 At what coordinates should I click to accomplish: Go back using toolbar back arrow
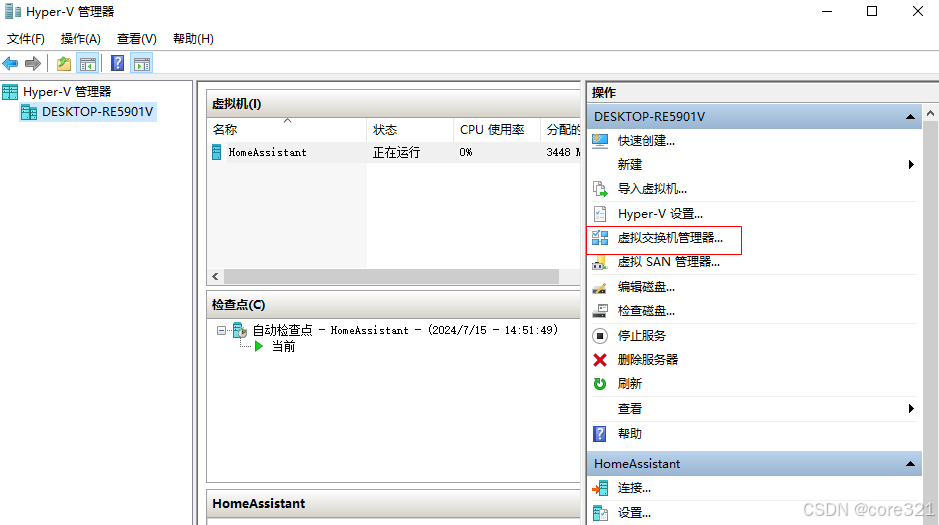click(10, 63)
